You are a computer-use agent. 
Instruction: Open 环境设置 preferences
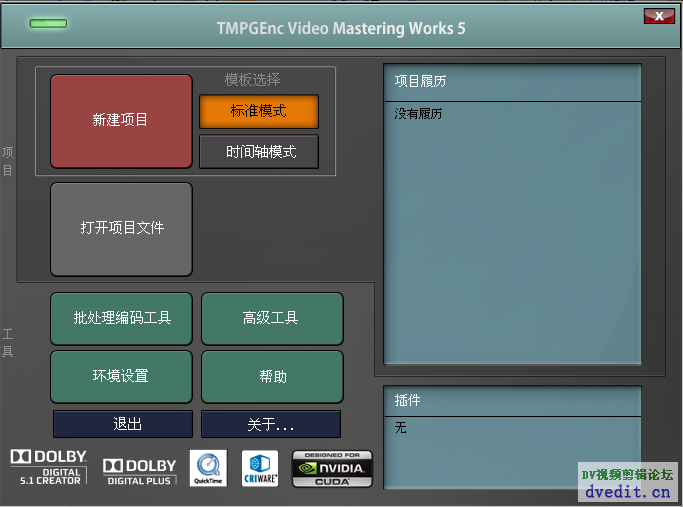[x=121, y=377]
